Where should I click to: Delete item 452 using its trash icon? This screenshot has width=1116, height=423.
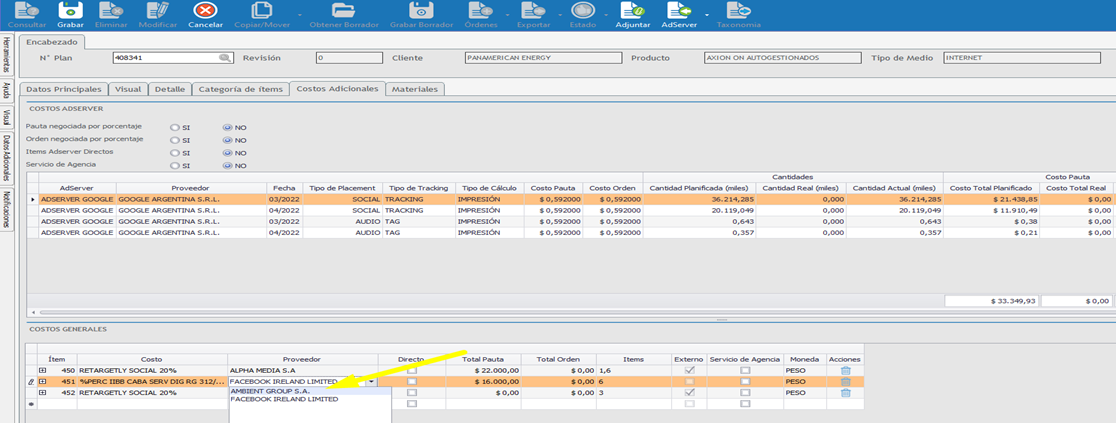pyautogui.click(x=845, y=392)
